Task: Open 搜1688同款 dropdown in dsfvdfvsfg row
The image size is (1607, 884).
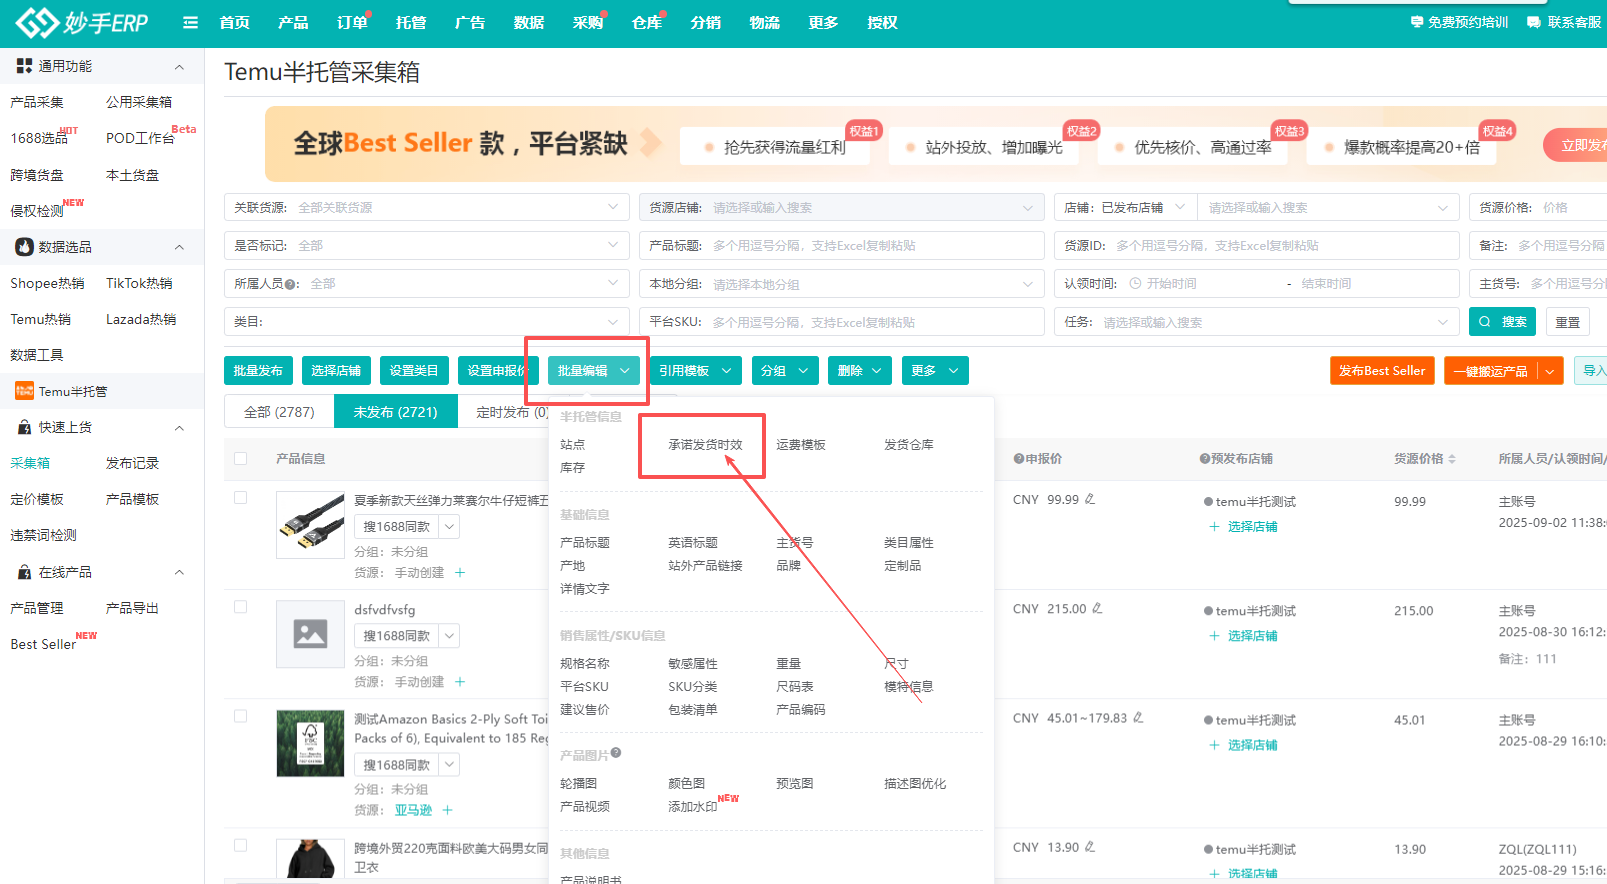Action: pyautogui.click(x=449, y=636)
